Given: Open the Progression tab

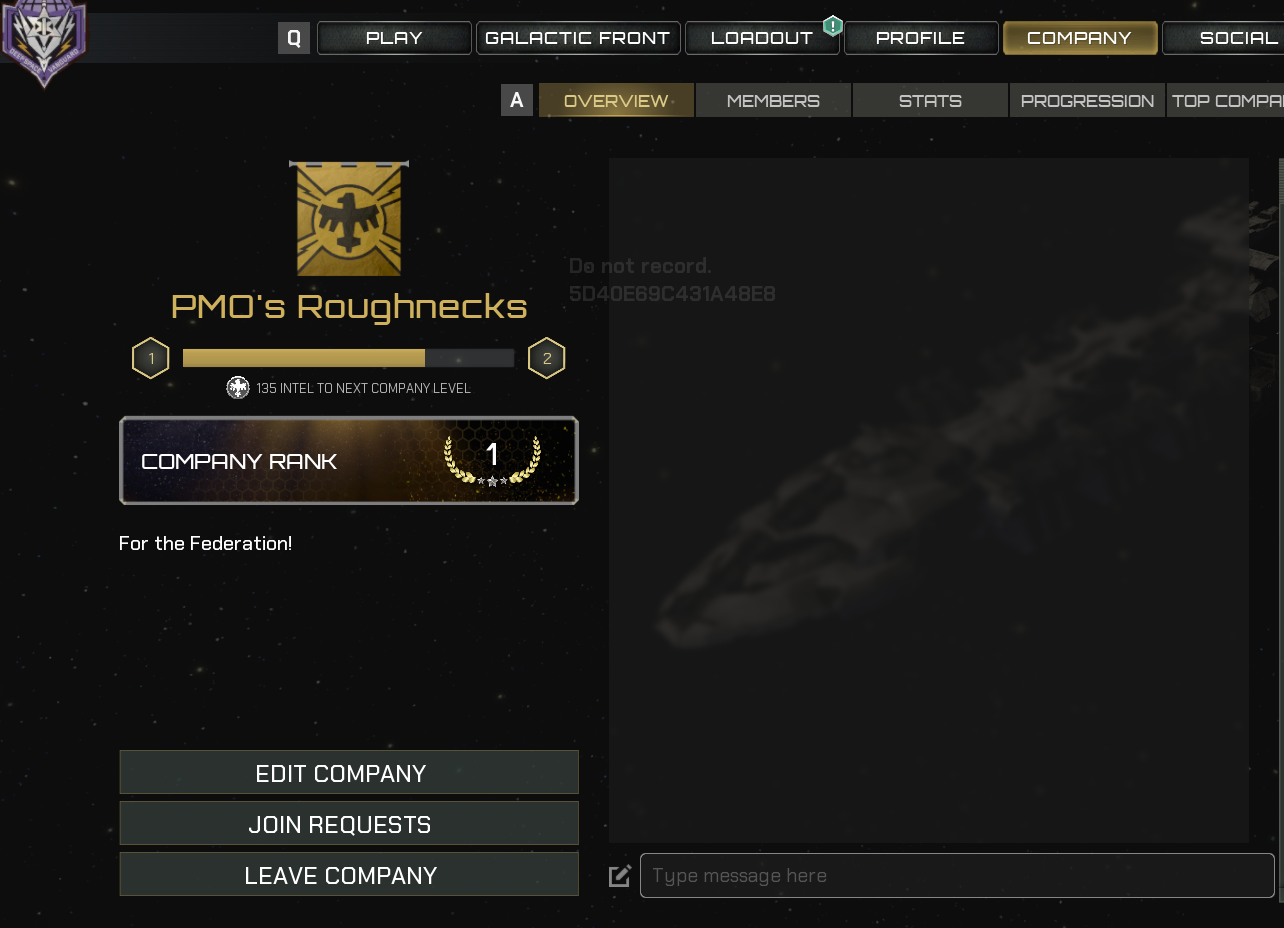Looking at the screenshot, I should (1087, 100).
